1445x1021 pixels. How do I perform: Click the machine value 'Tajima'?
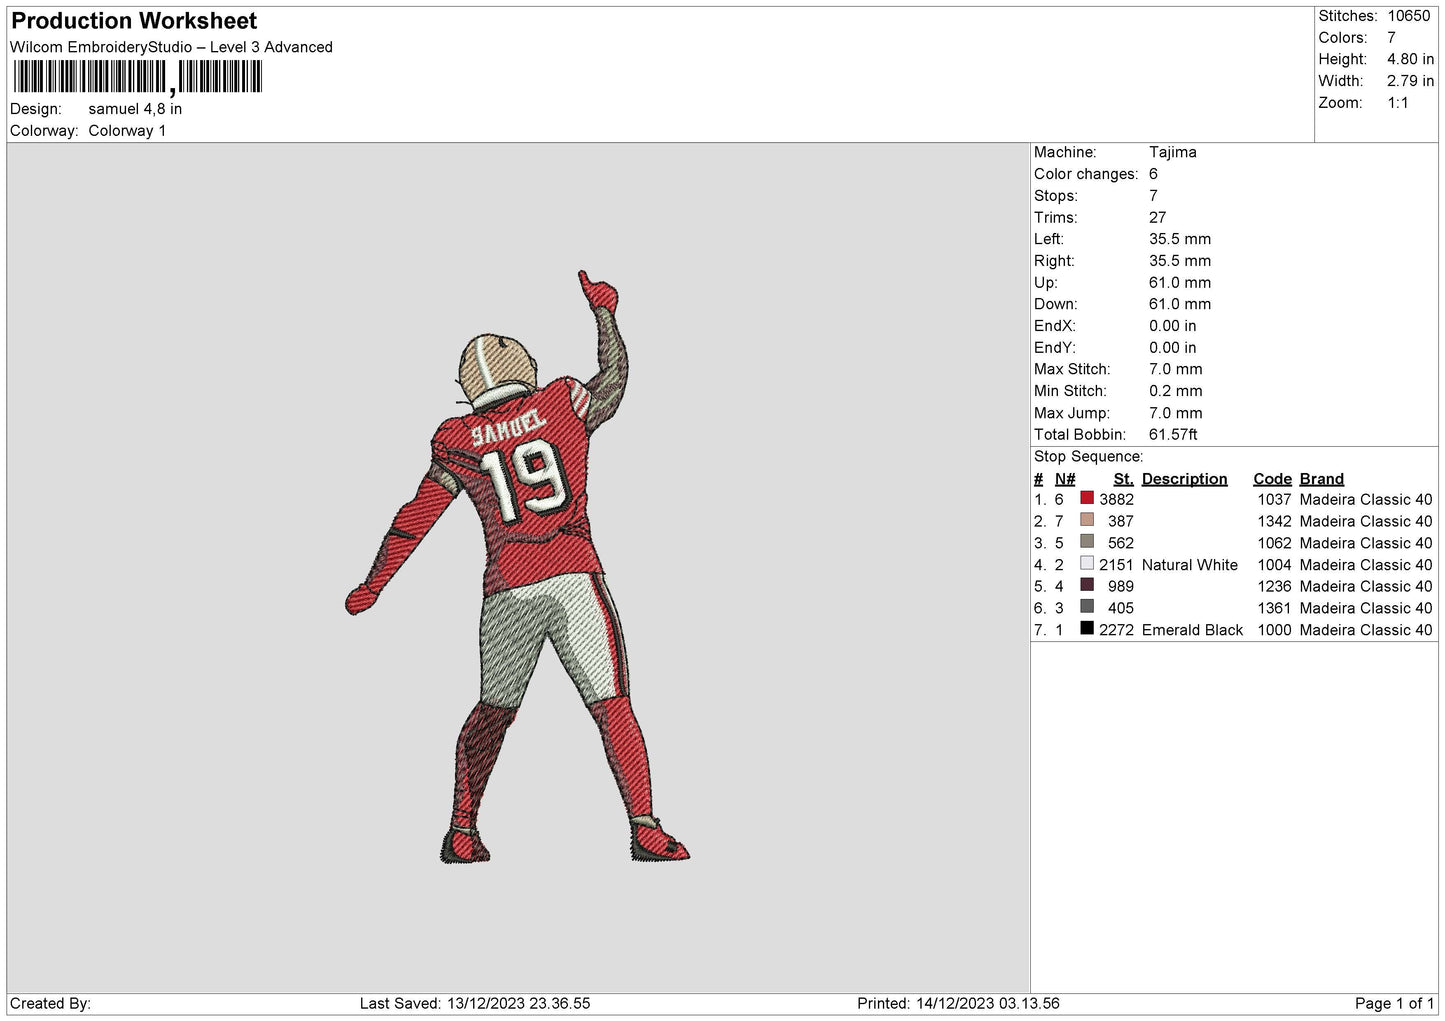click(1172, 152)
